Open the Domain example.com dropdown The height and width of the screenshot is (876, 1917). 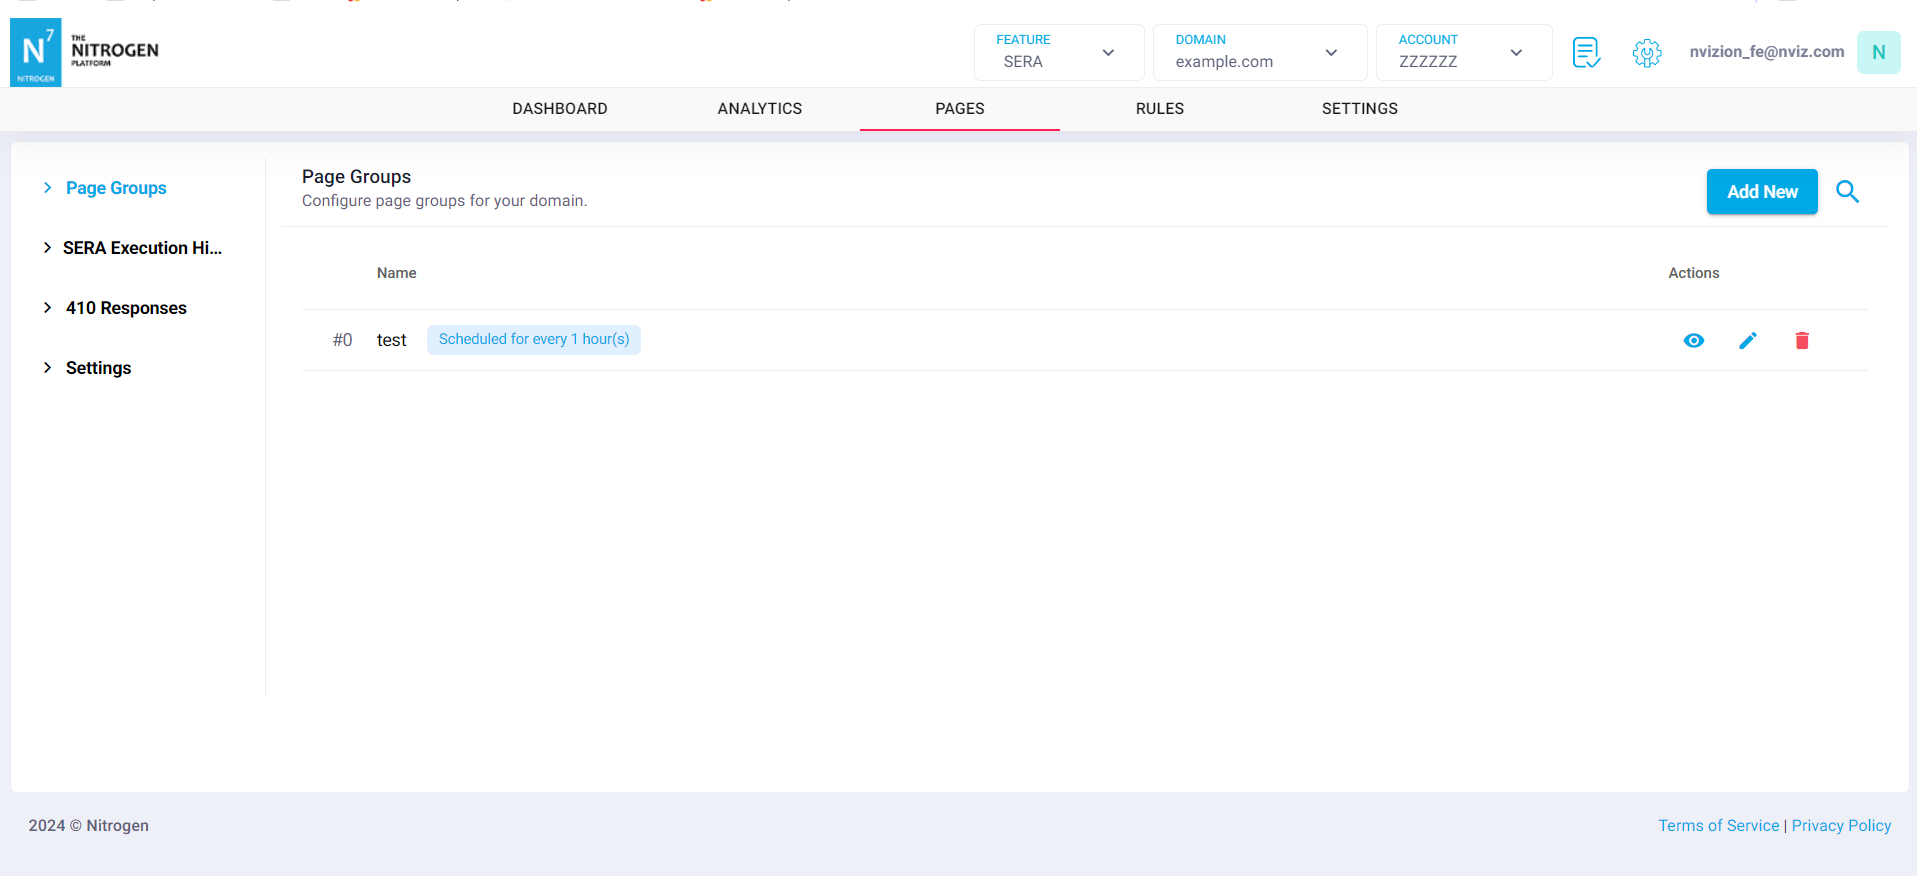1259,52
